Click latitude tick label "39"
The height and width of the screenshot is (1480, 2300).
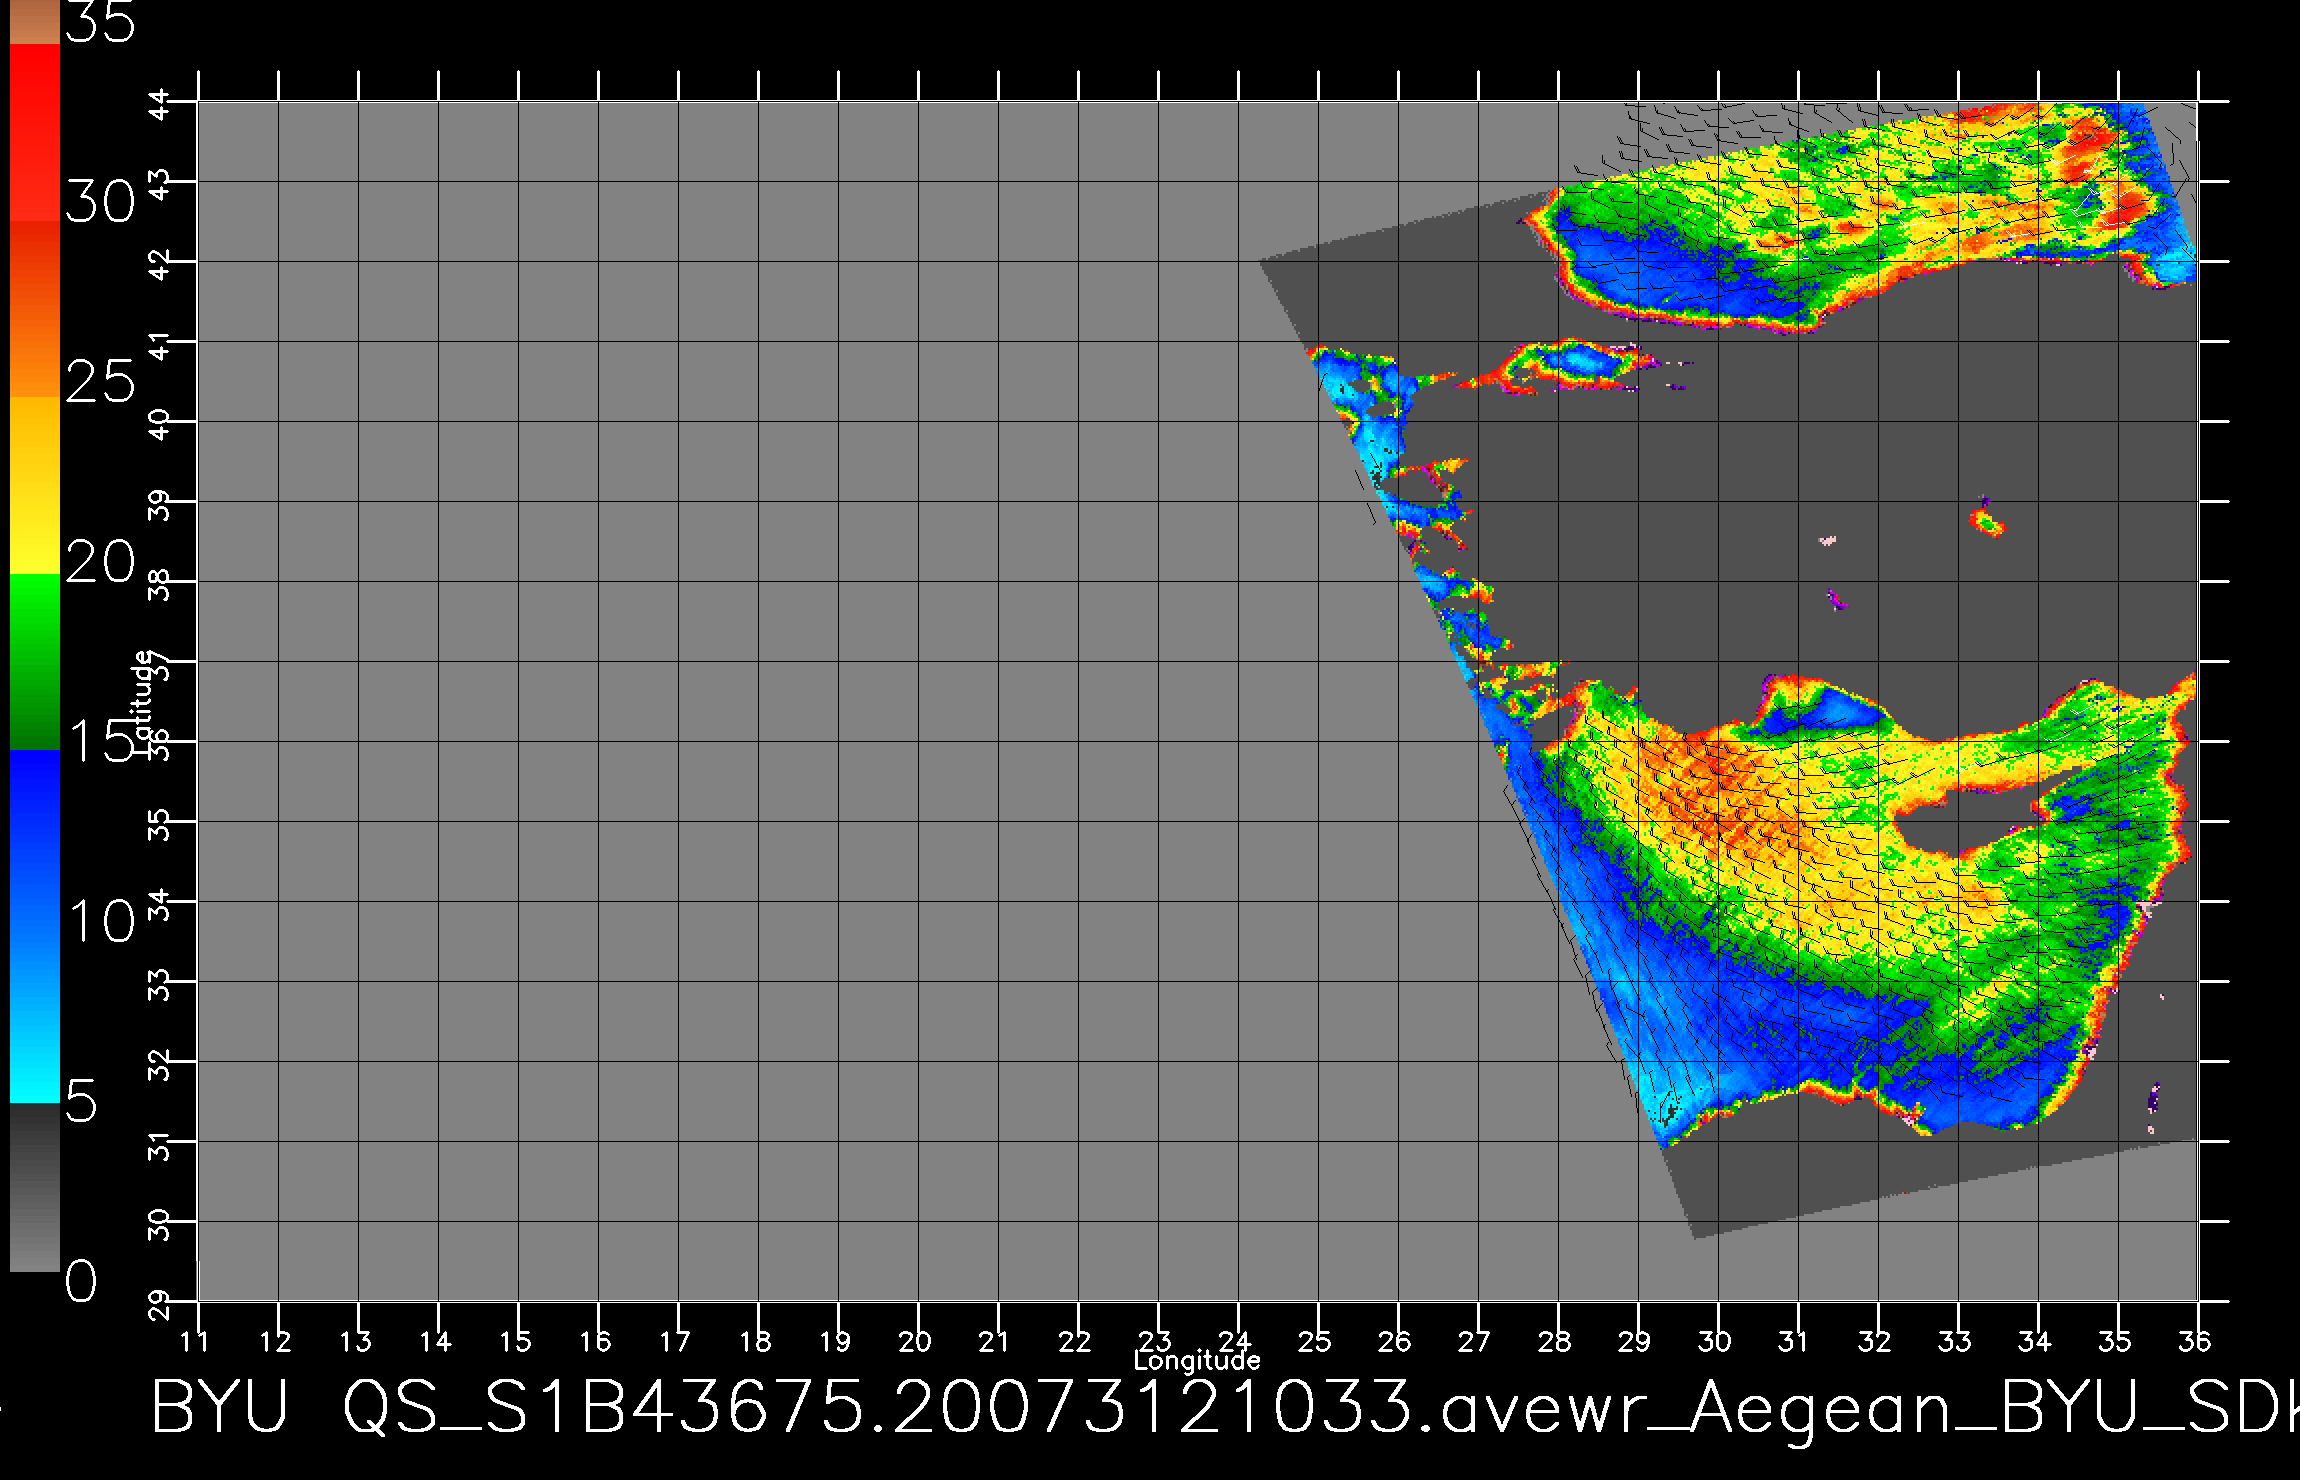(x=160, y=506)
